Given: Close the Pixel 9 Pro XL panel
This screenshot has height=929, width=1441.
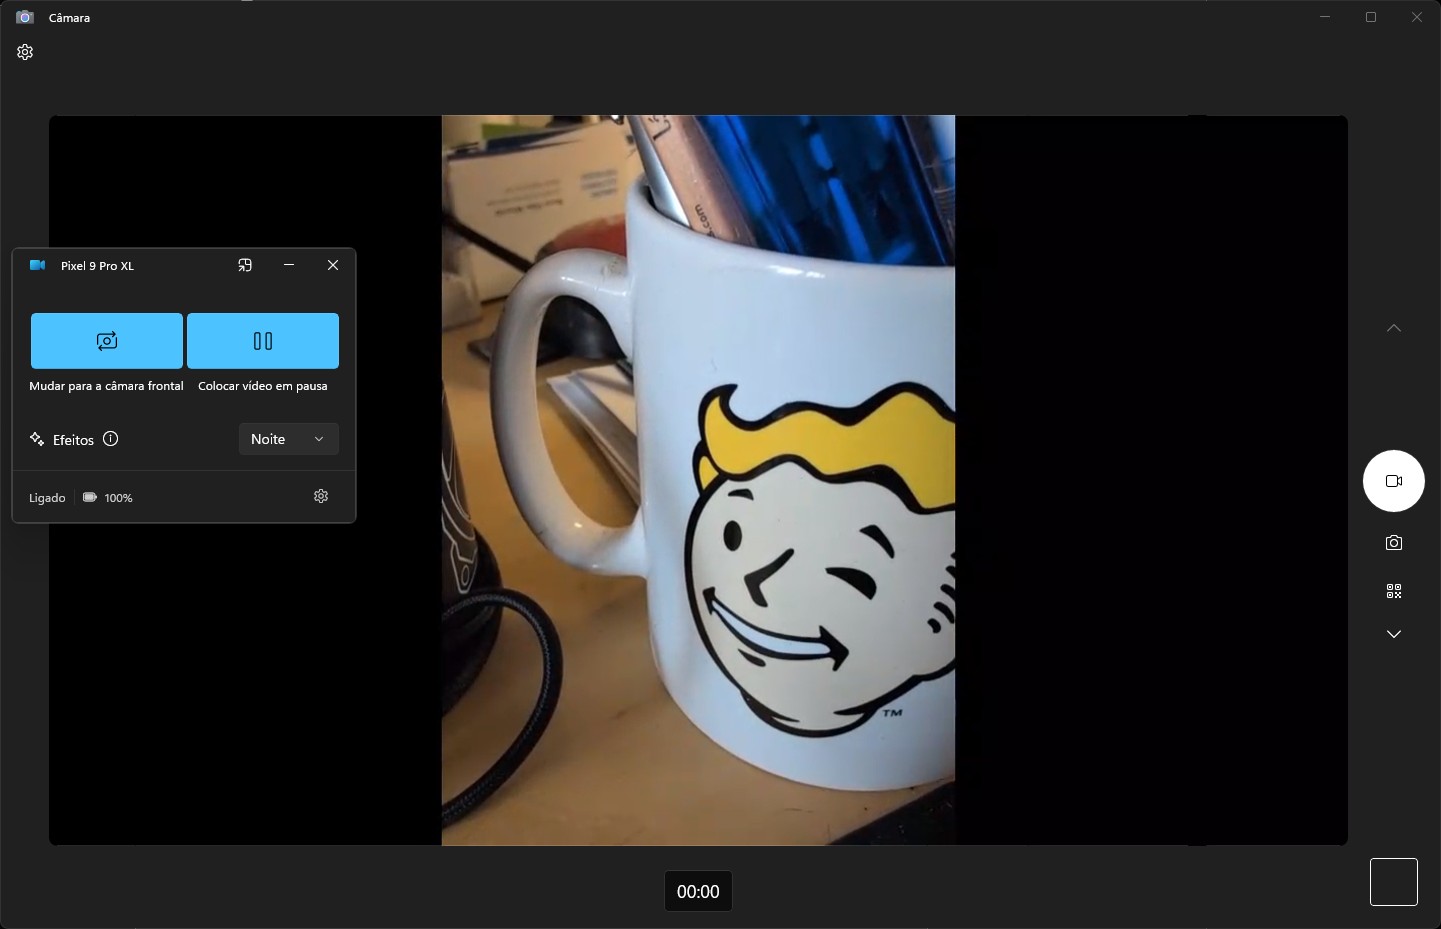Looking at the screenshot, I should pos(333,265).
